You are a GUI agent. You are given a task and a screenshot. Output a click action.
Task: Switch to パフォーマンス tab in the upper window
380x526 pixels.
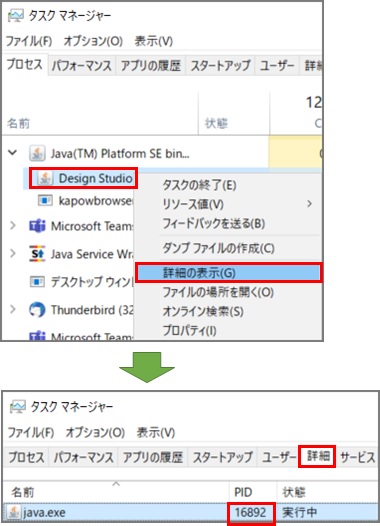[x=82, y=65]
